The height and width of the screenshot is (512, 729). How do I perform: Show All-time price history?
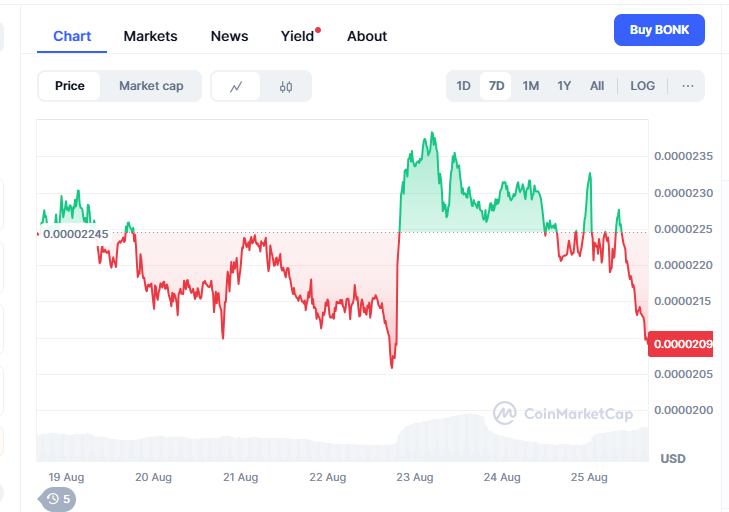click(x=597, y=86)
